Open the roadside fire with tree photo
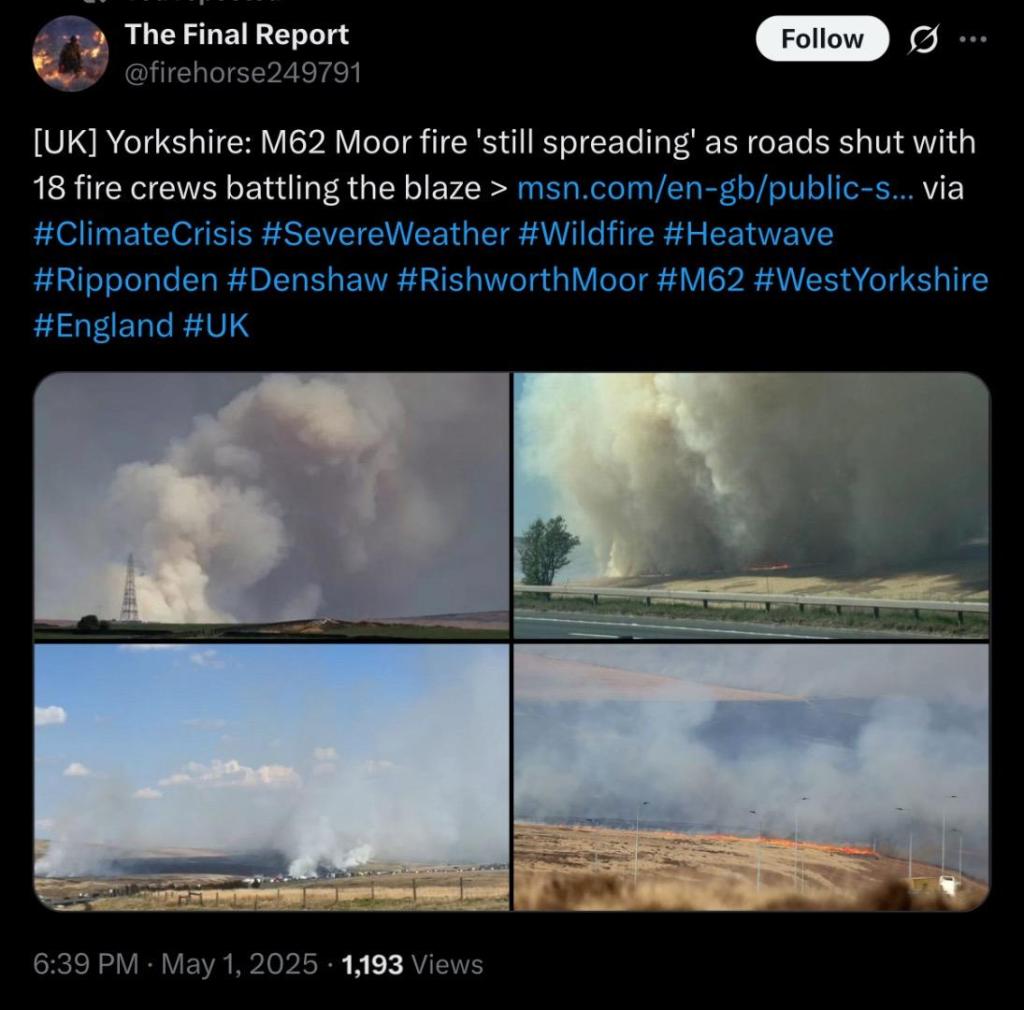 [x=752, y=506]
